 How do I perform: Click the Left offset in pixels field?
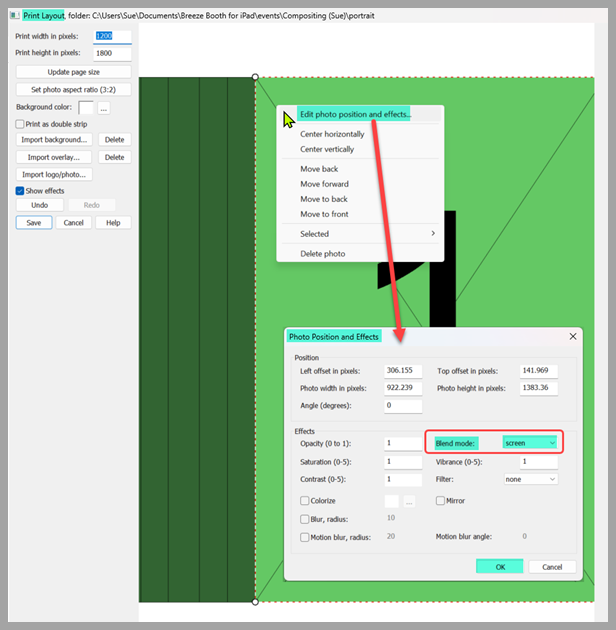403,371
